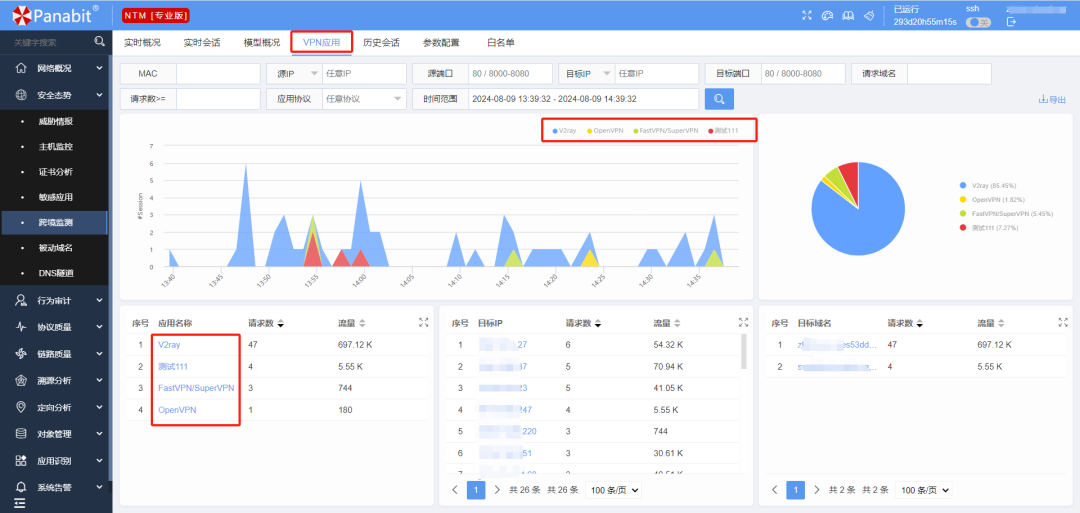Open the 测试111 application link in table
This screenshot has width=1080, height=513.
pyautogui.click(x=173, y=366)
